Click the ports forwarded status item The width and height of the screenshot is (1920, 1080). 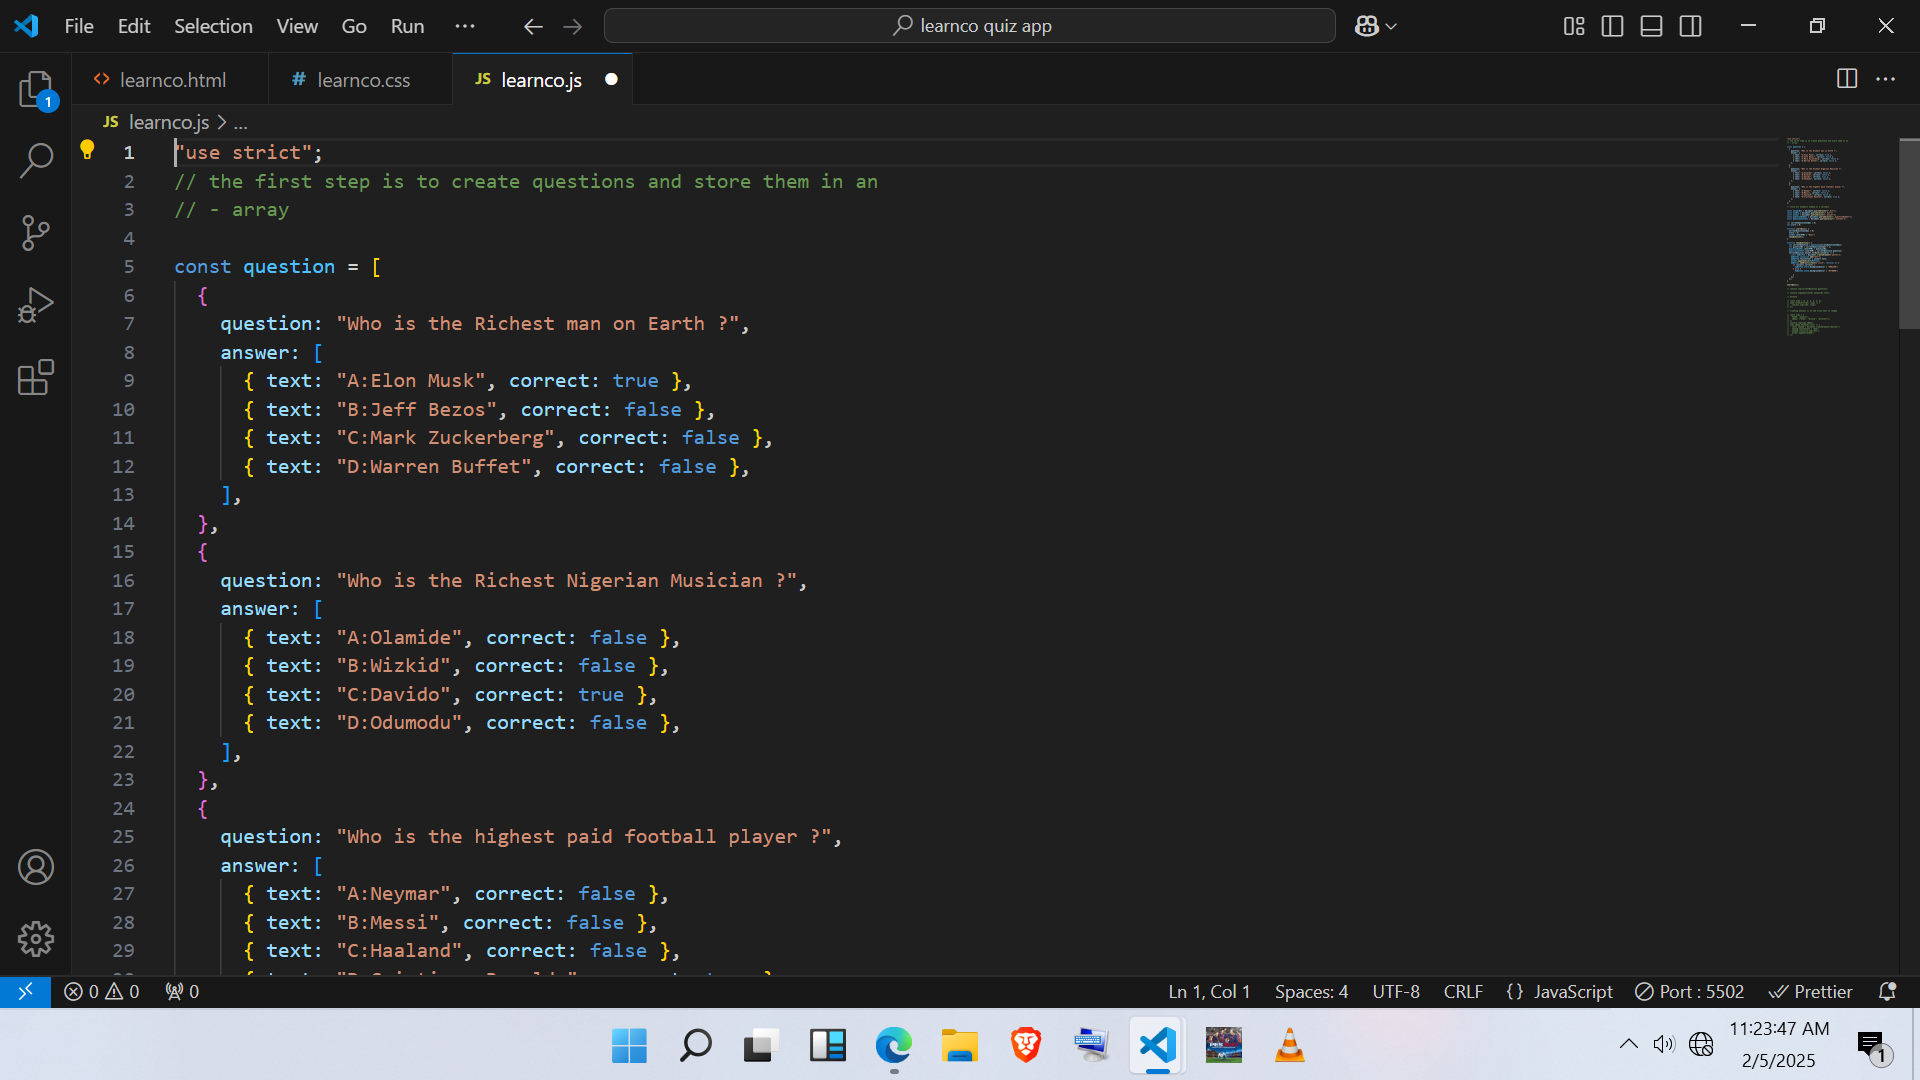[x=182, y=991]
